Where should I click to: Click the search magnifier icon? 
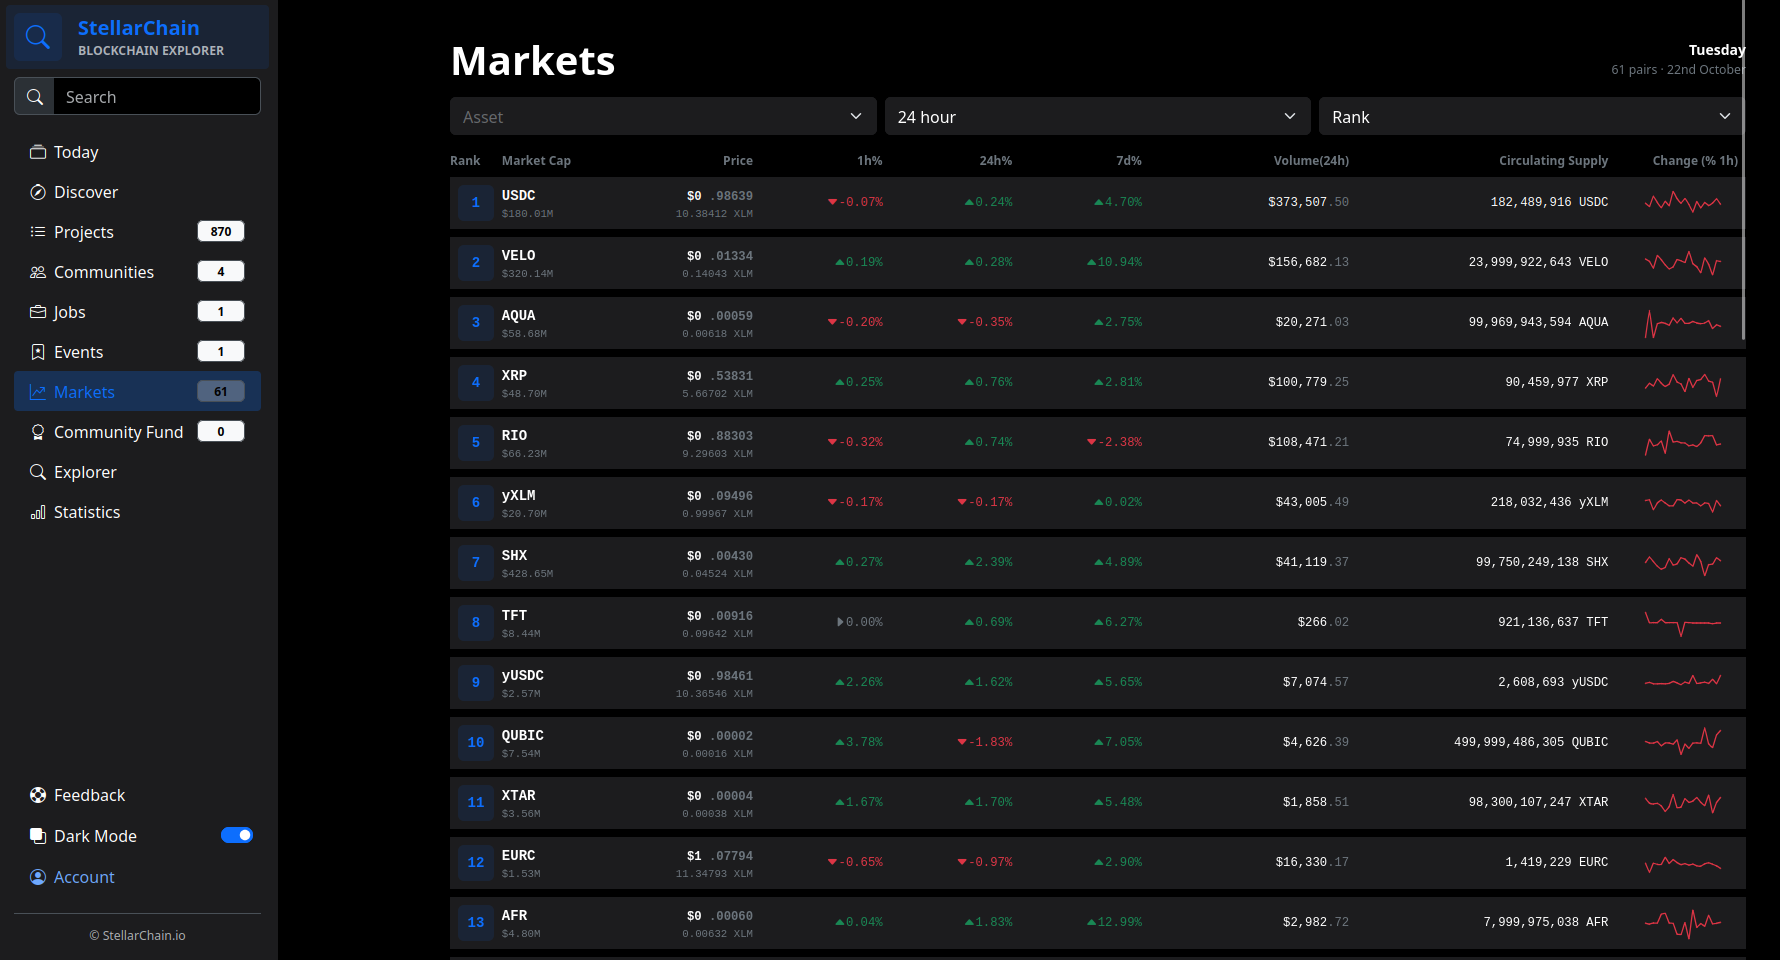coord(35,97)
